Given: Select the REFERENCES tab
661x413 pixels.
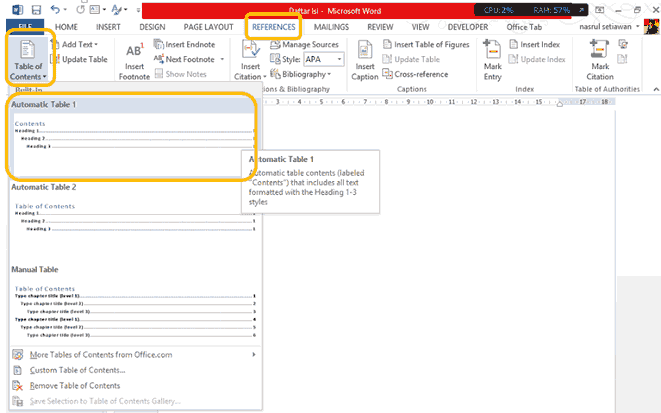Looking at the screenshot, I should click(x=274, y=27).
